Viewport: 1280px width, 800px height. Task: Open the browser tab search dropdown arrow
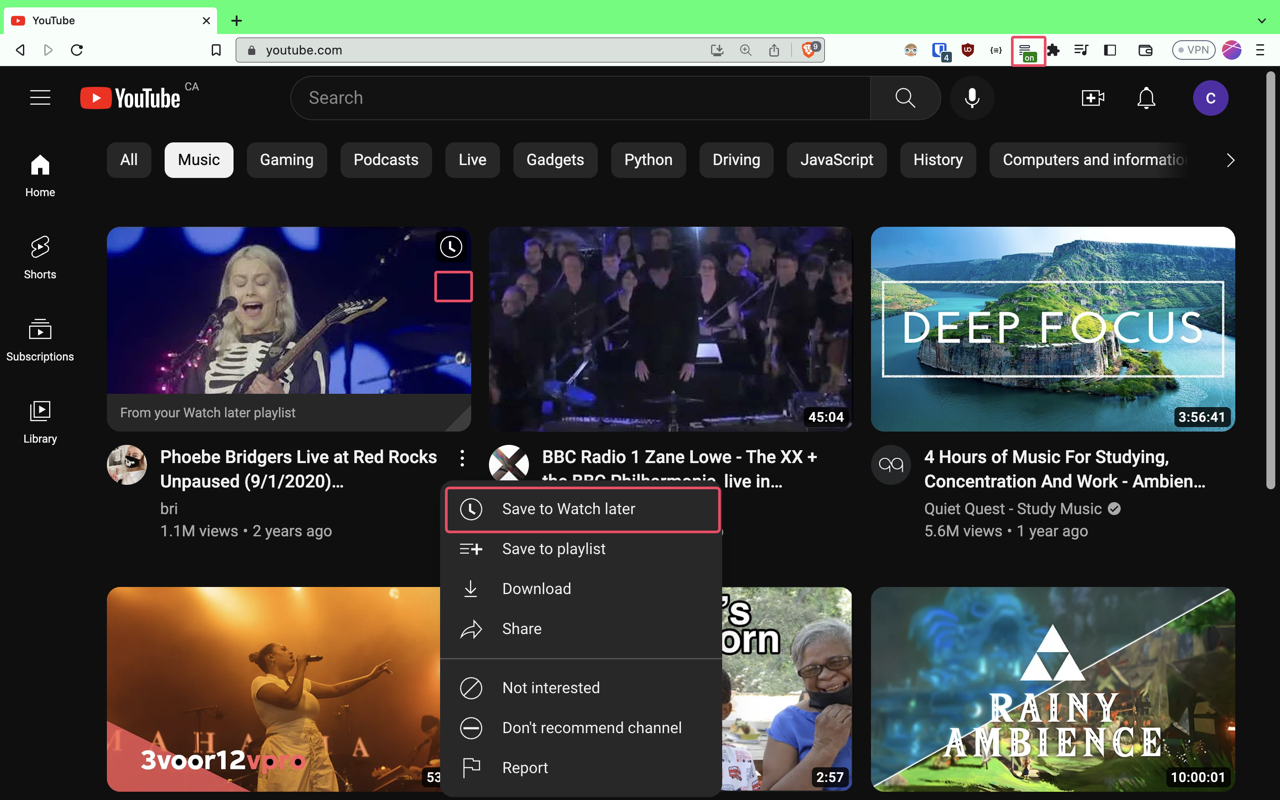1260,20
